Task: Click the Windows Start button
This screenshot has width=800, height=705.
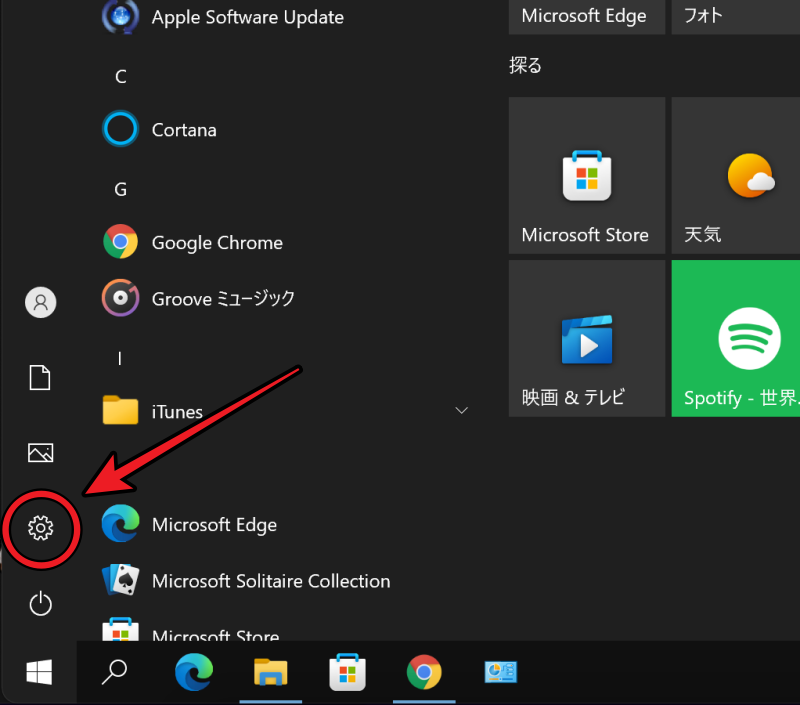Action: click(39, 672)
